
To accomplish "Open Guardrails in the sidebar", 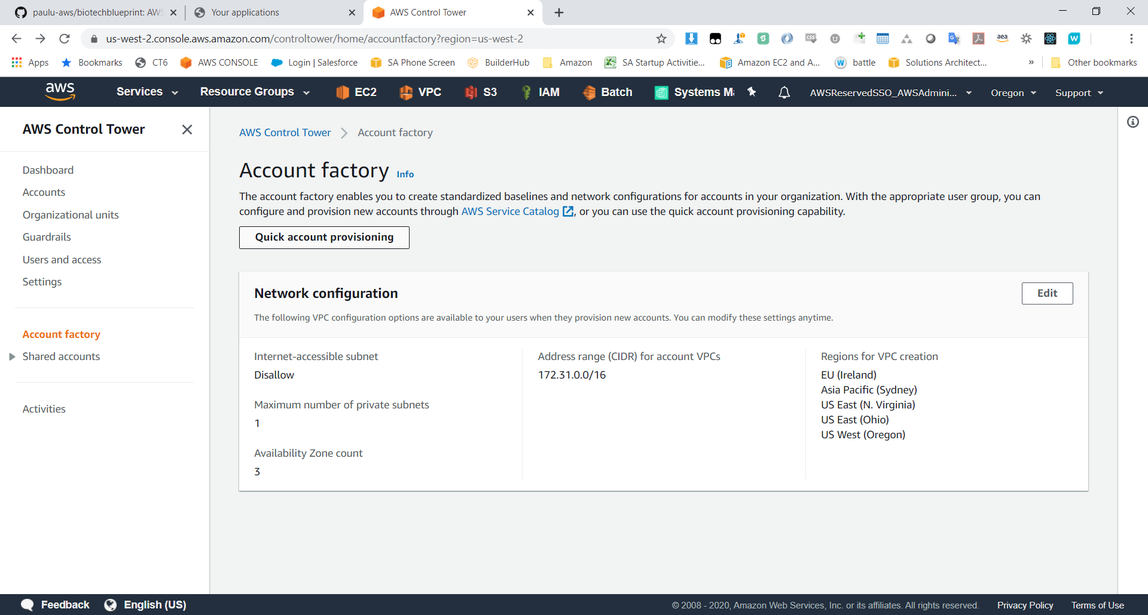I will [46, 237].
